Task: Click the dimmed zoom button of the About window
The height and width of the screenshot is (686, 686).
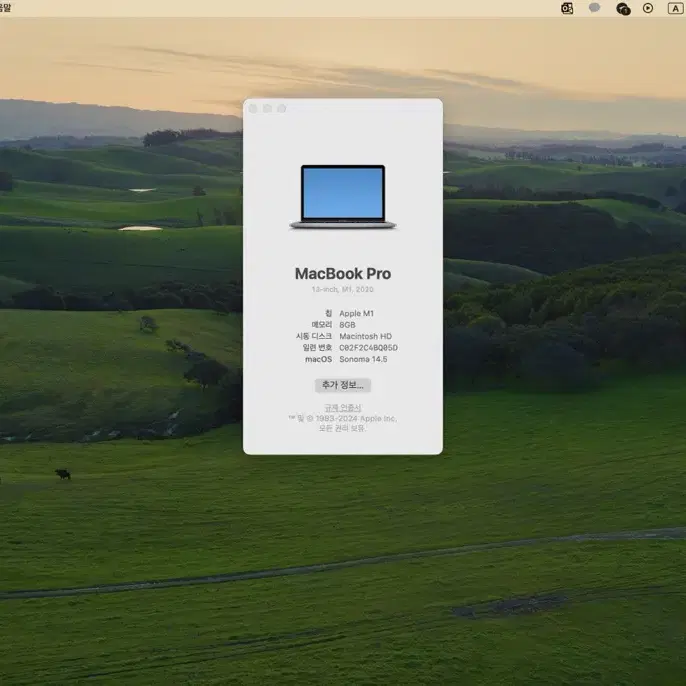Action: coord(282,108)
